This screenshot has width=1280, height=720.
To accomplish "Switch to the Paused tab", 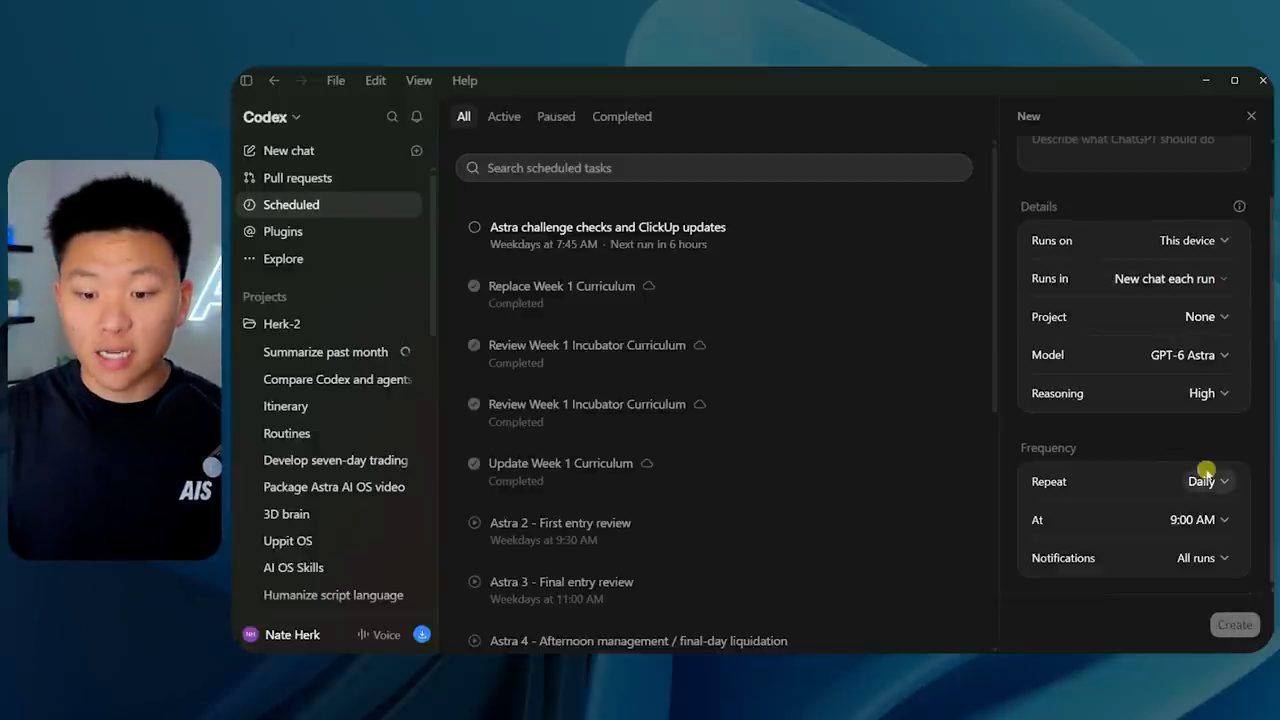I will click(556, 117).
